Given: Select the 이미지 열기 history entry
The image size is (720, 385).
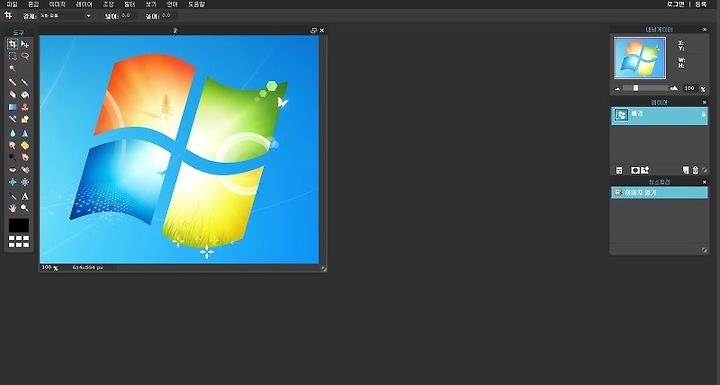Looking at the screenshot, I should [x=659, y=192].
